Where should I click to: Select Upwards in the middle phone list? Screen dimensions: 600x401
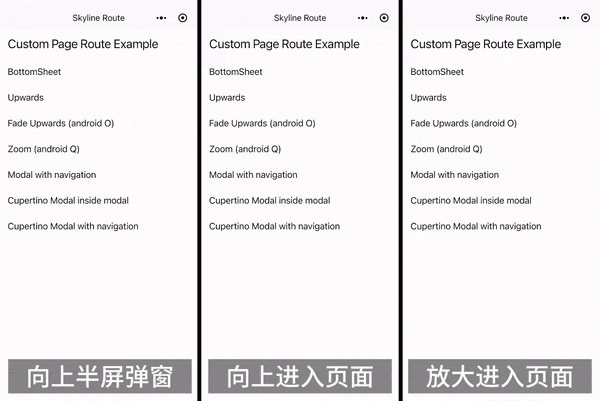click(227, 98)
